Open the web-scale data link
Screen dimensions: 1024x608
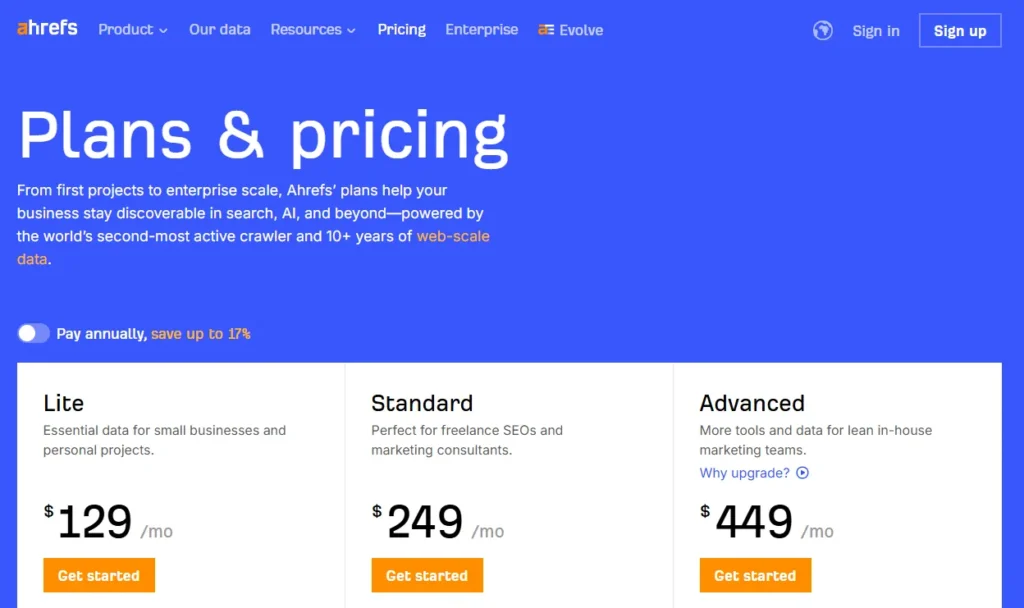click(453, 236)
